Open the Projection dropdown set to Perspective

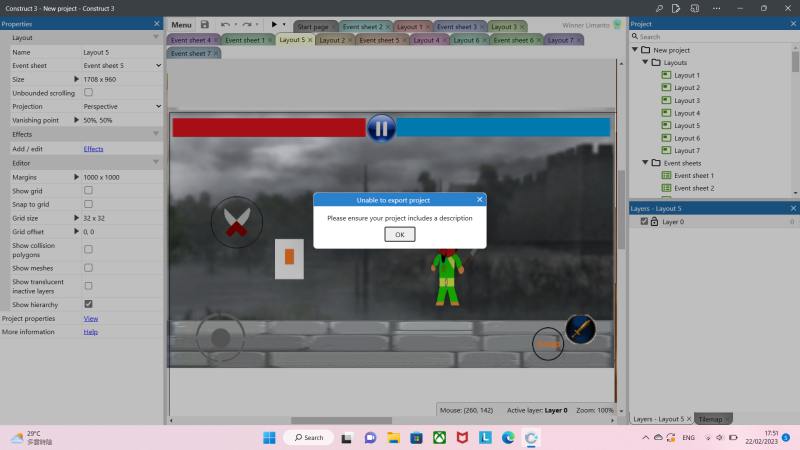click(120, 106)
